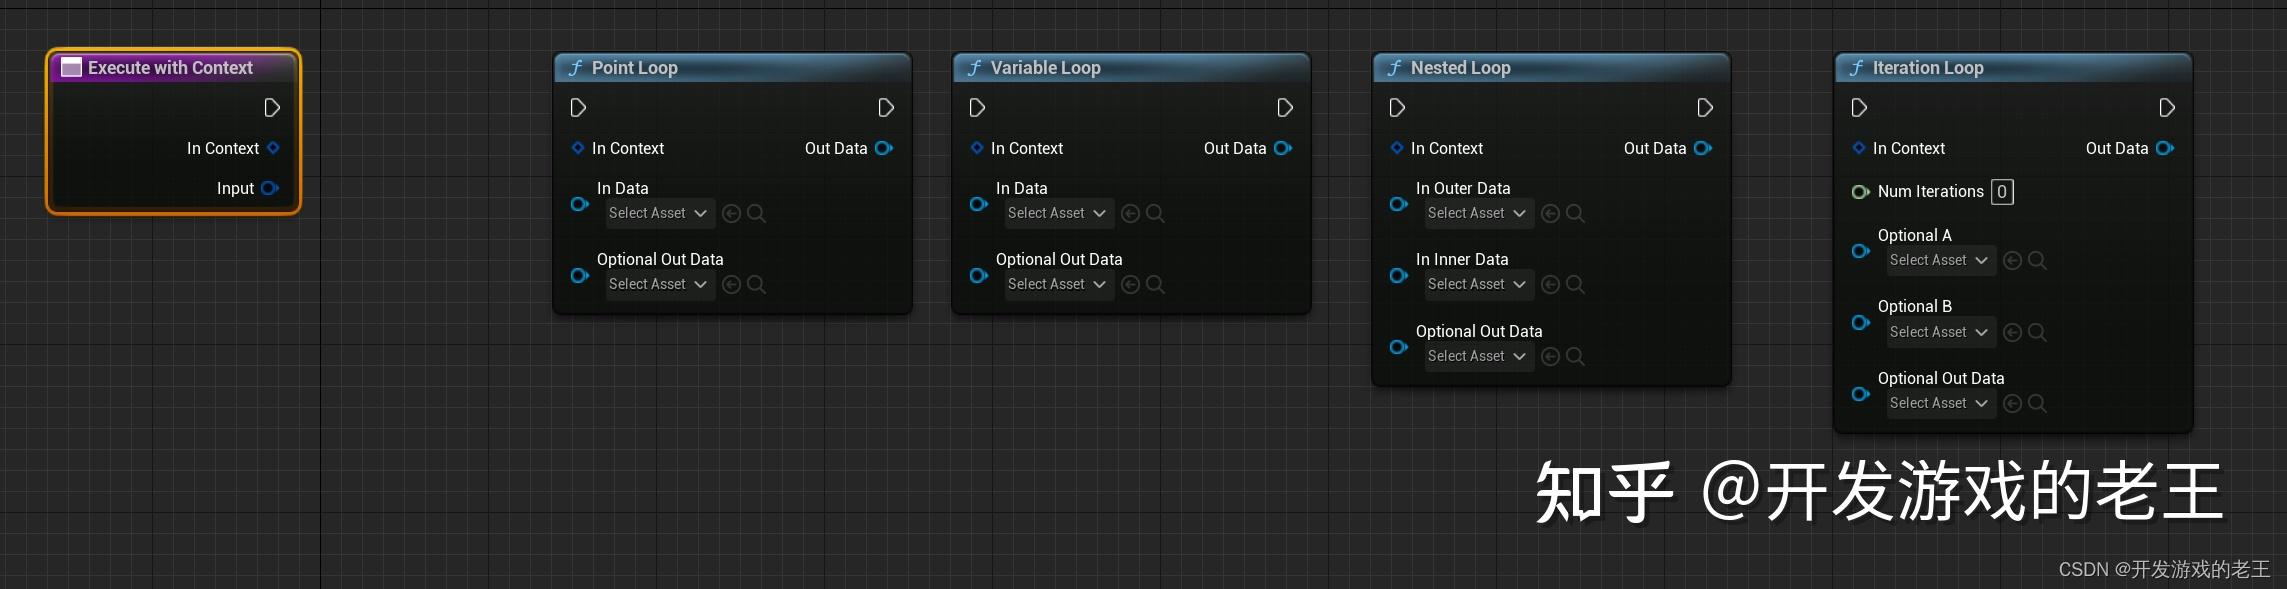Open Variable Loop Optional Out Data asset dropdown
Screen dimensions: 2287x589
[x=1057, y=284]
